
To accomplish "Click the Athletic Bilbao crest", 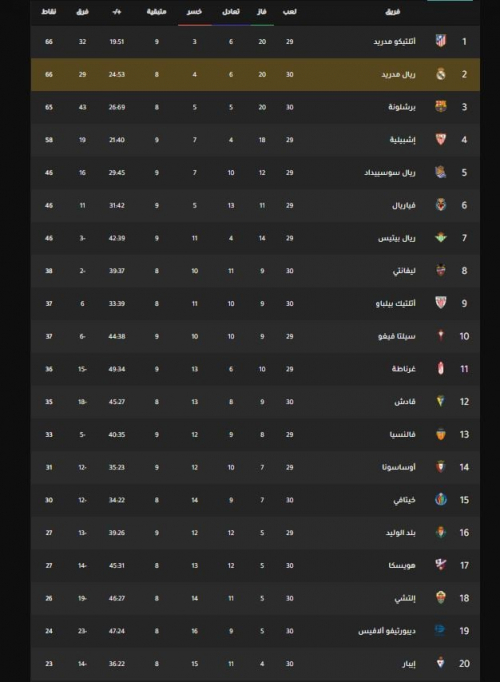I will click(441, 303).
